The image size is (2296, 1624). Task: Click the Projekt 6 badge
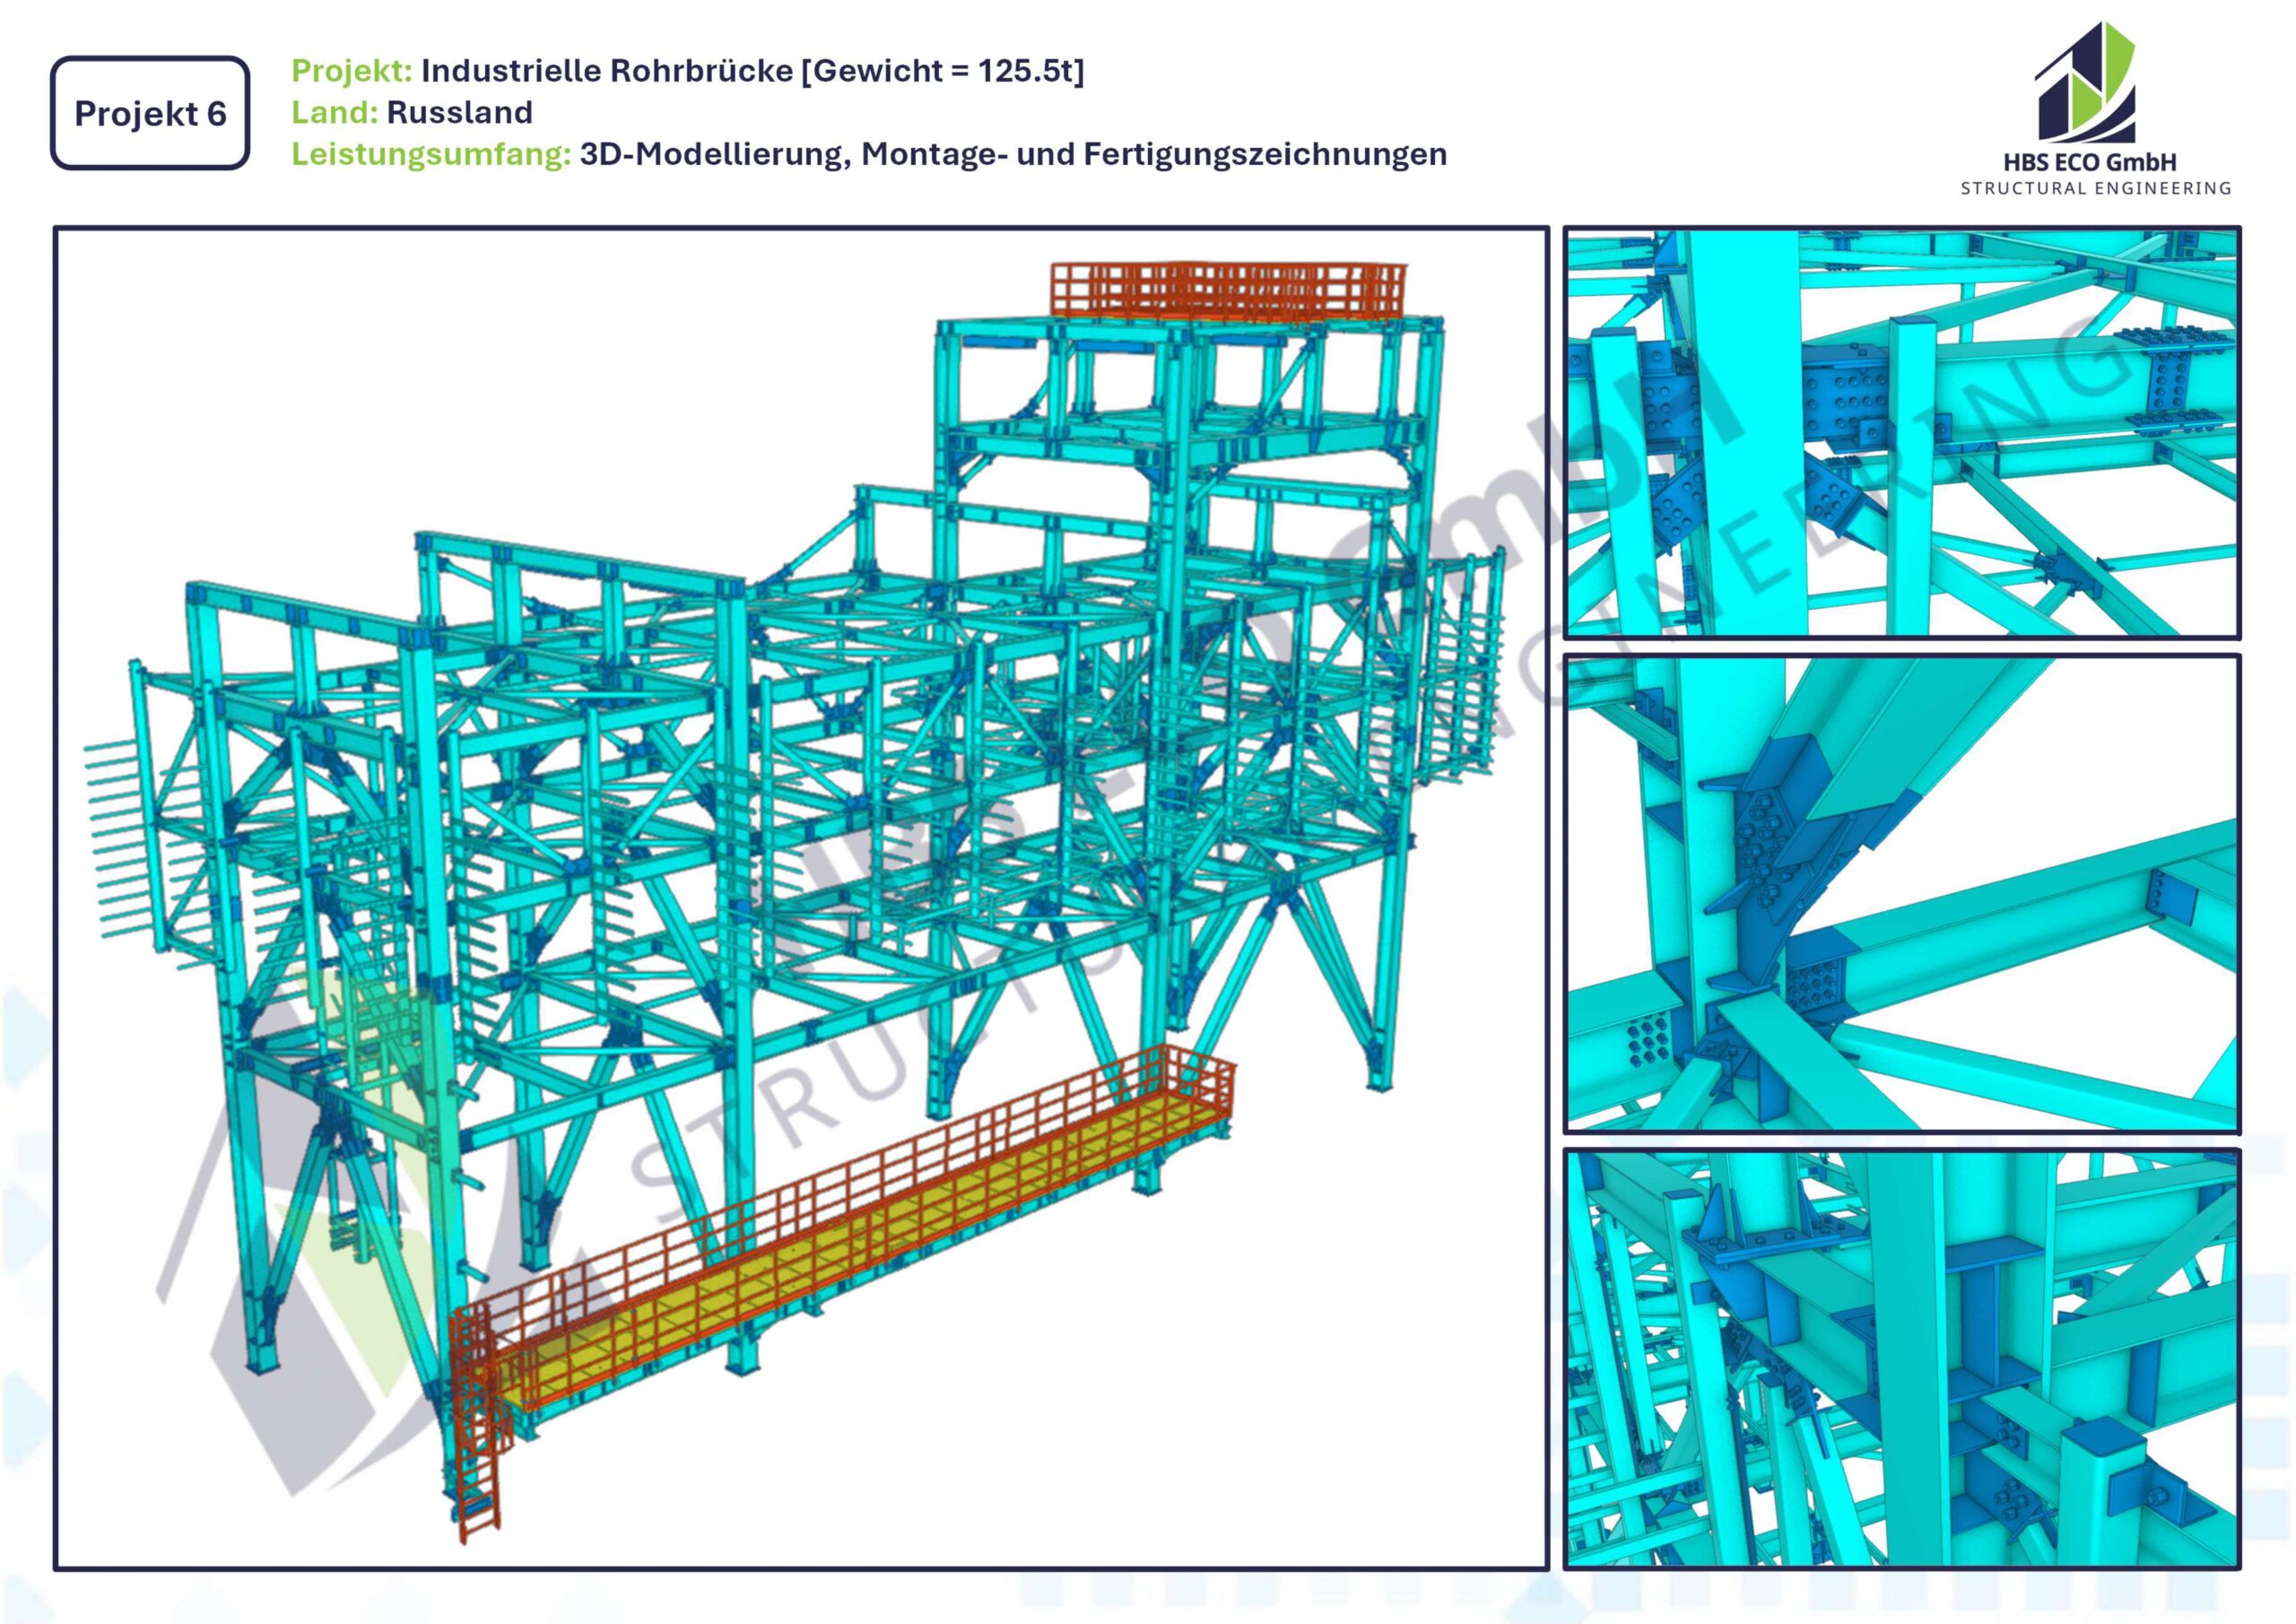click(150, 113)
